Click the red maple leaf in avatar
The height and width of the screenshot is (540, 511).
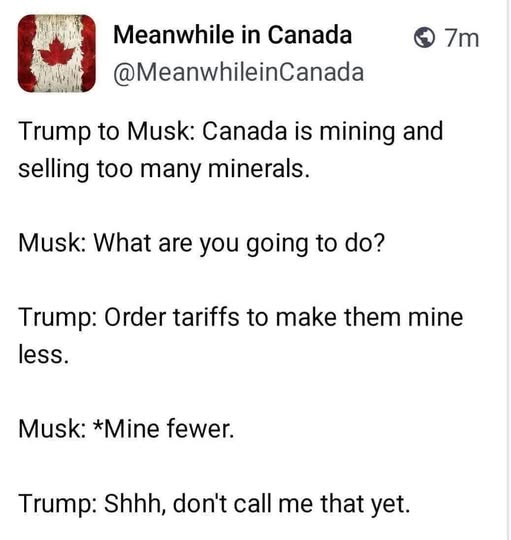pyautogui.click(x=56, y=51)
